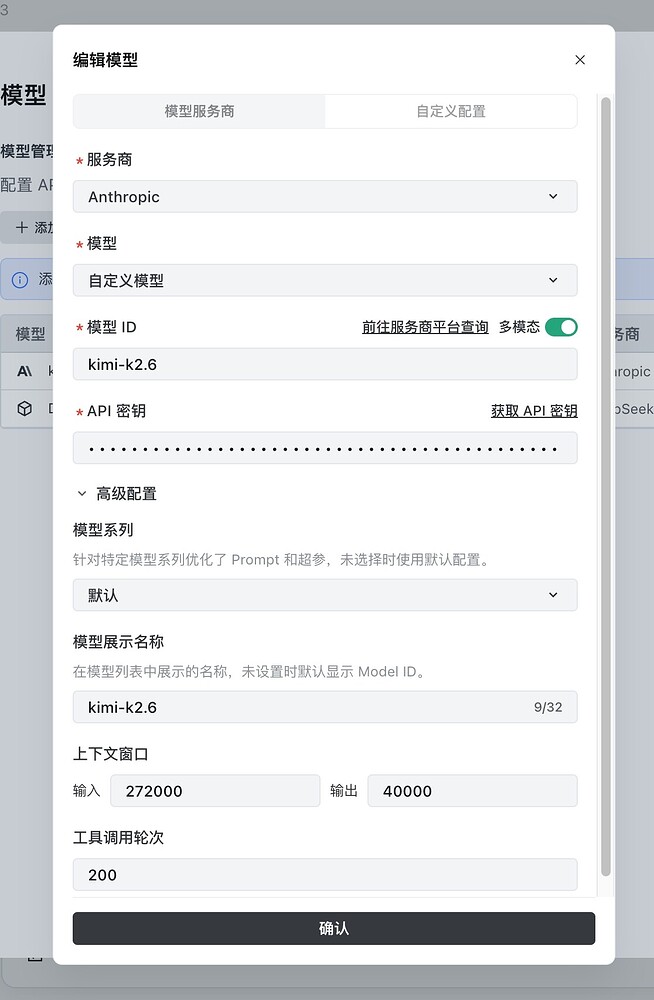
Task: Click the API 密钥 password field
Action: 325,448
